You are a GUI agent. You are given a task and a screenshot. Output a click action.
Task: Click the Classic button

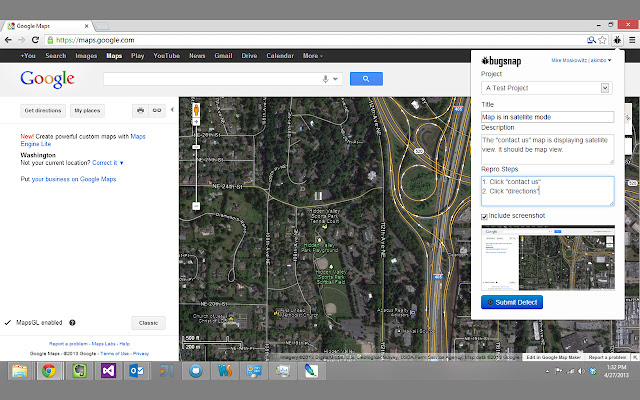pyautogui.click(x=148, y=323)
